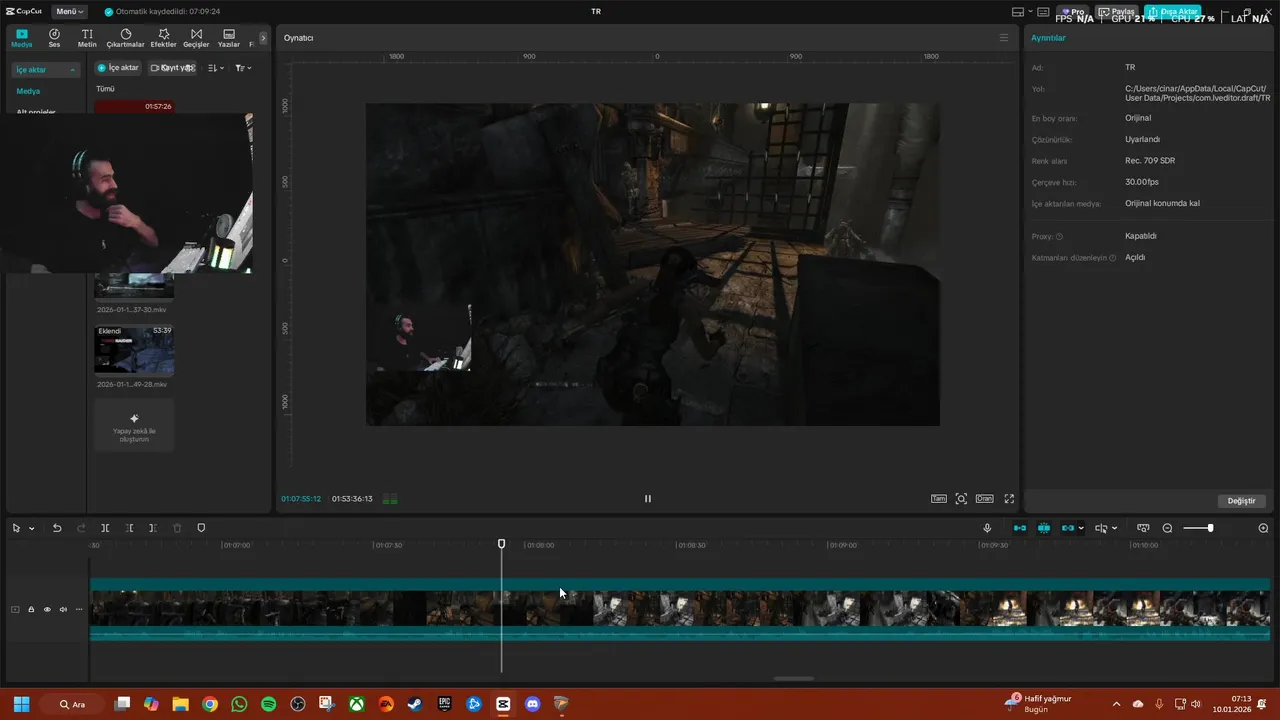Switch to the Ses audio tab
This screenshot has height=720, width=1280.
pos(54,38)
